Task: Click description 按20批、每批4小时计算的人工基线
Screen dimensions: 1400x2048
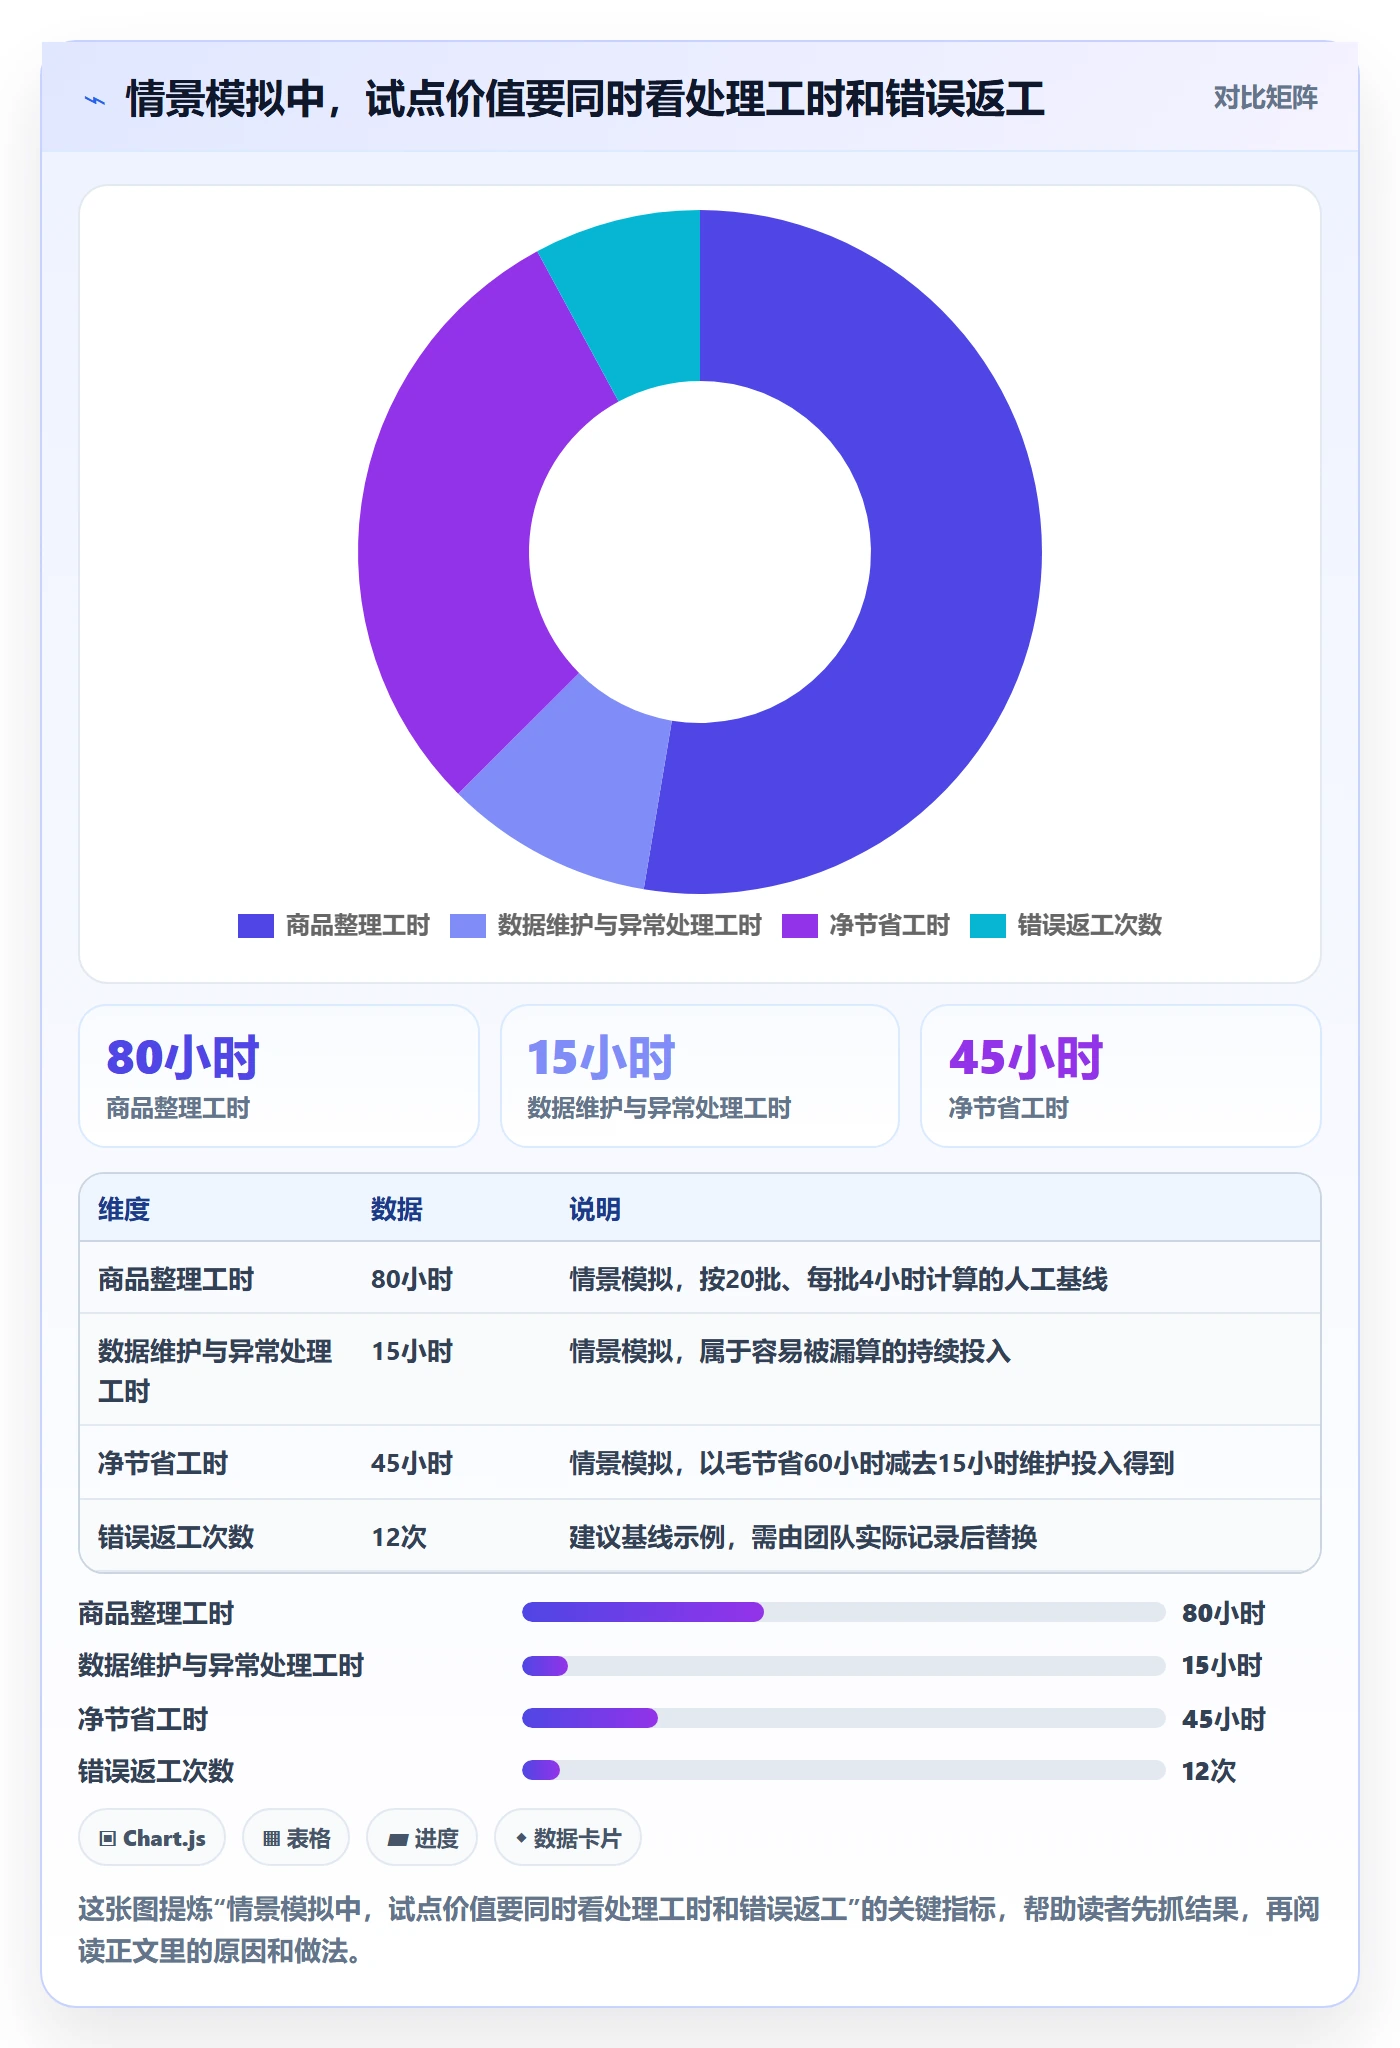Action: [903, 1279]
